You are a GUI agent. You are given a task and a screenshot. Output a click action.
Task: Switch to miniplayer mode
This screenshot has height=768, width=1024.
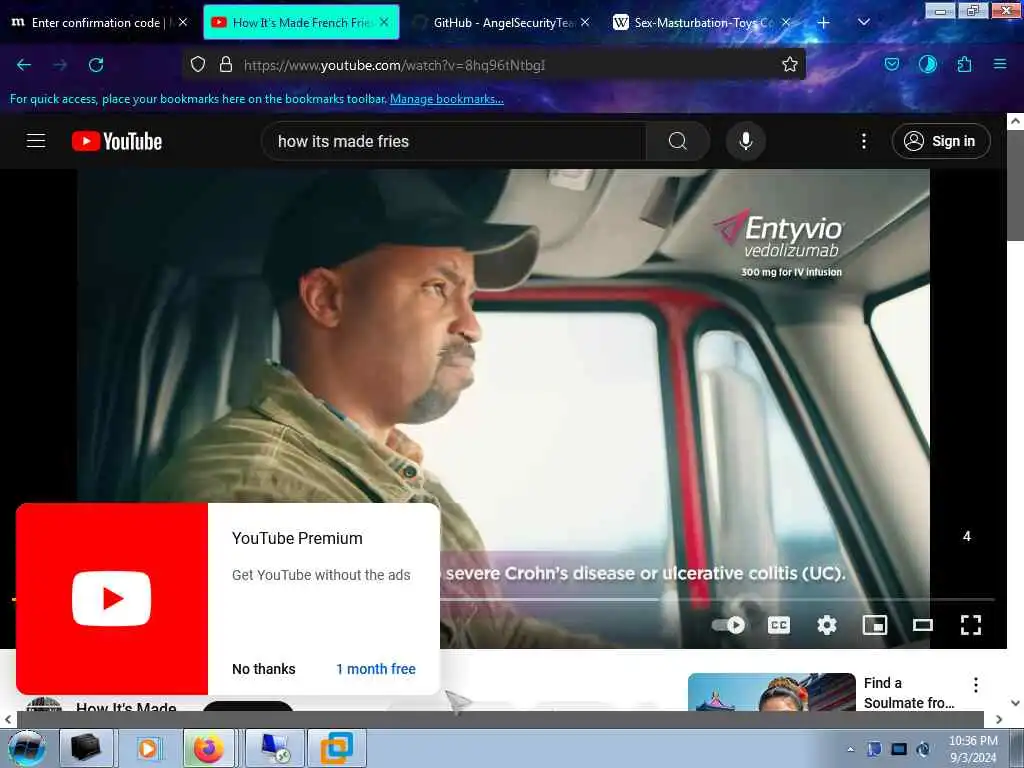coord(874,625)
